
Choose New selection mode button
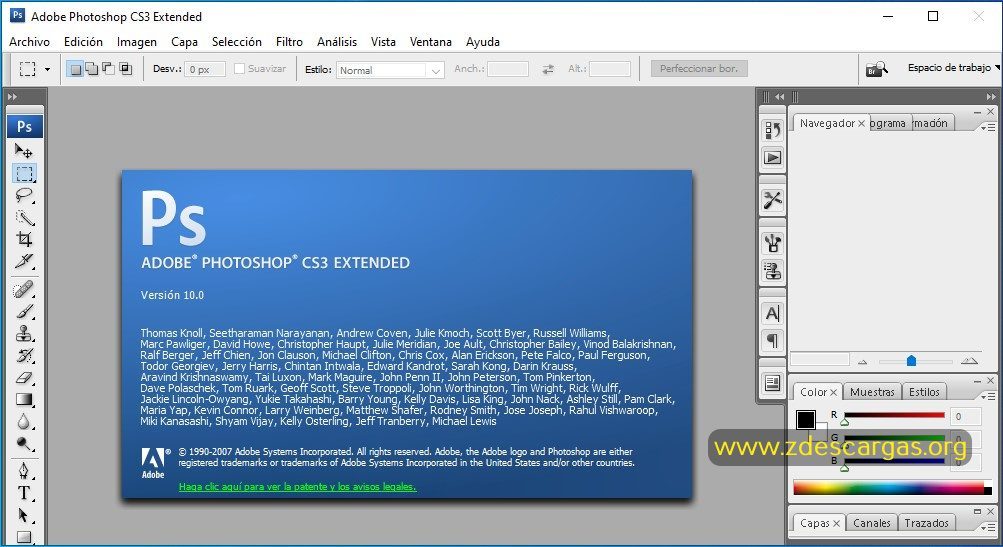75,69
